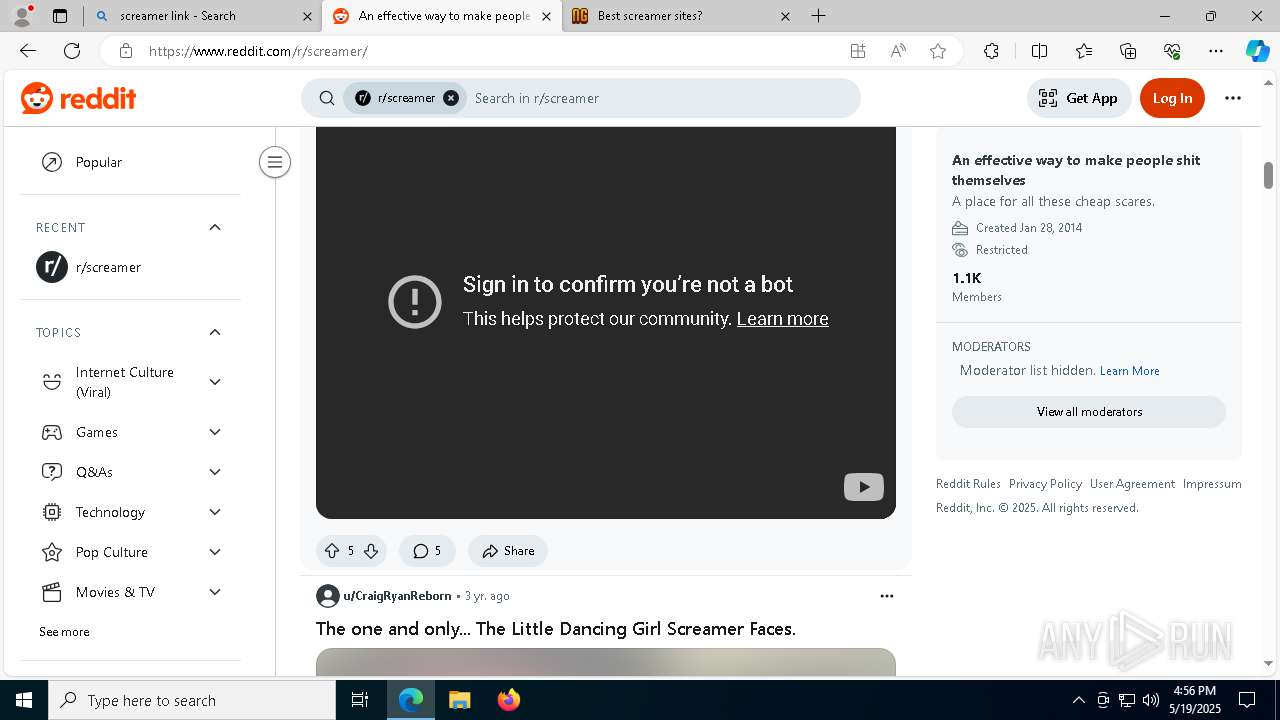
Task: Open Edge Settings and more menu
Action: pos(1216,51)
